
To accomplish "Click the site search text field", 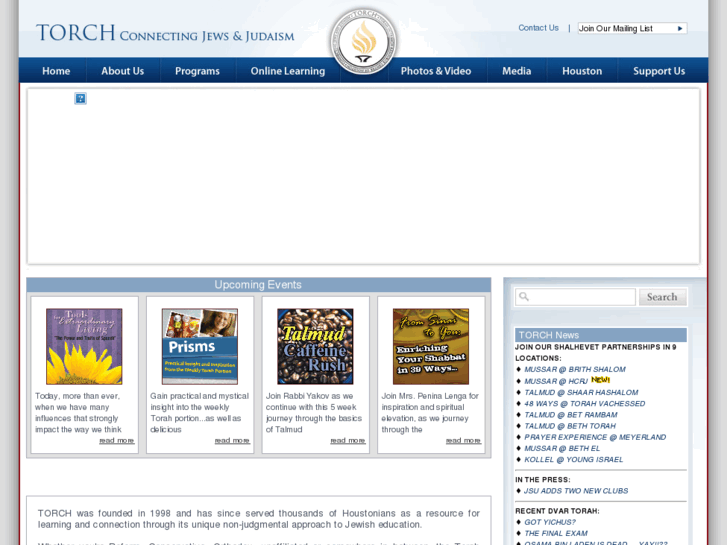I will 575,297.
